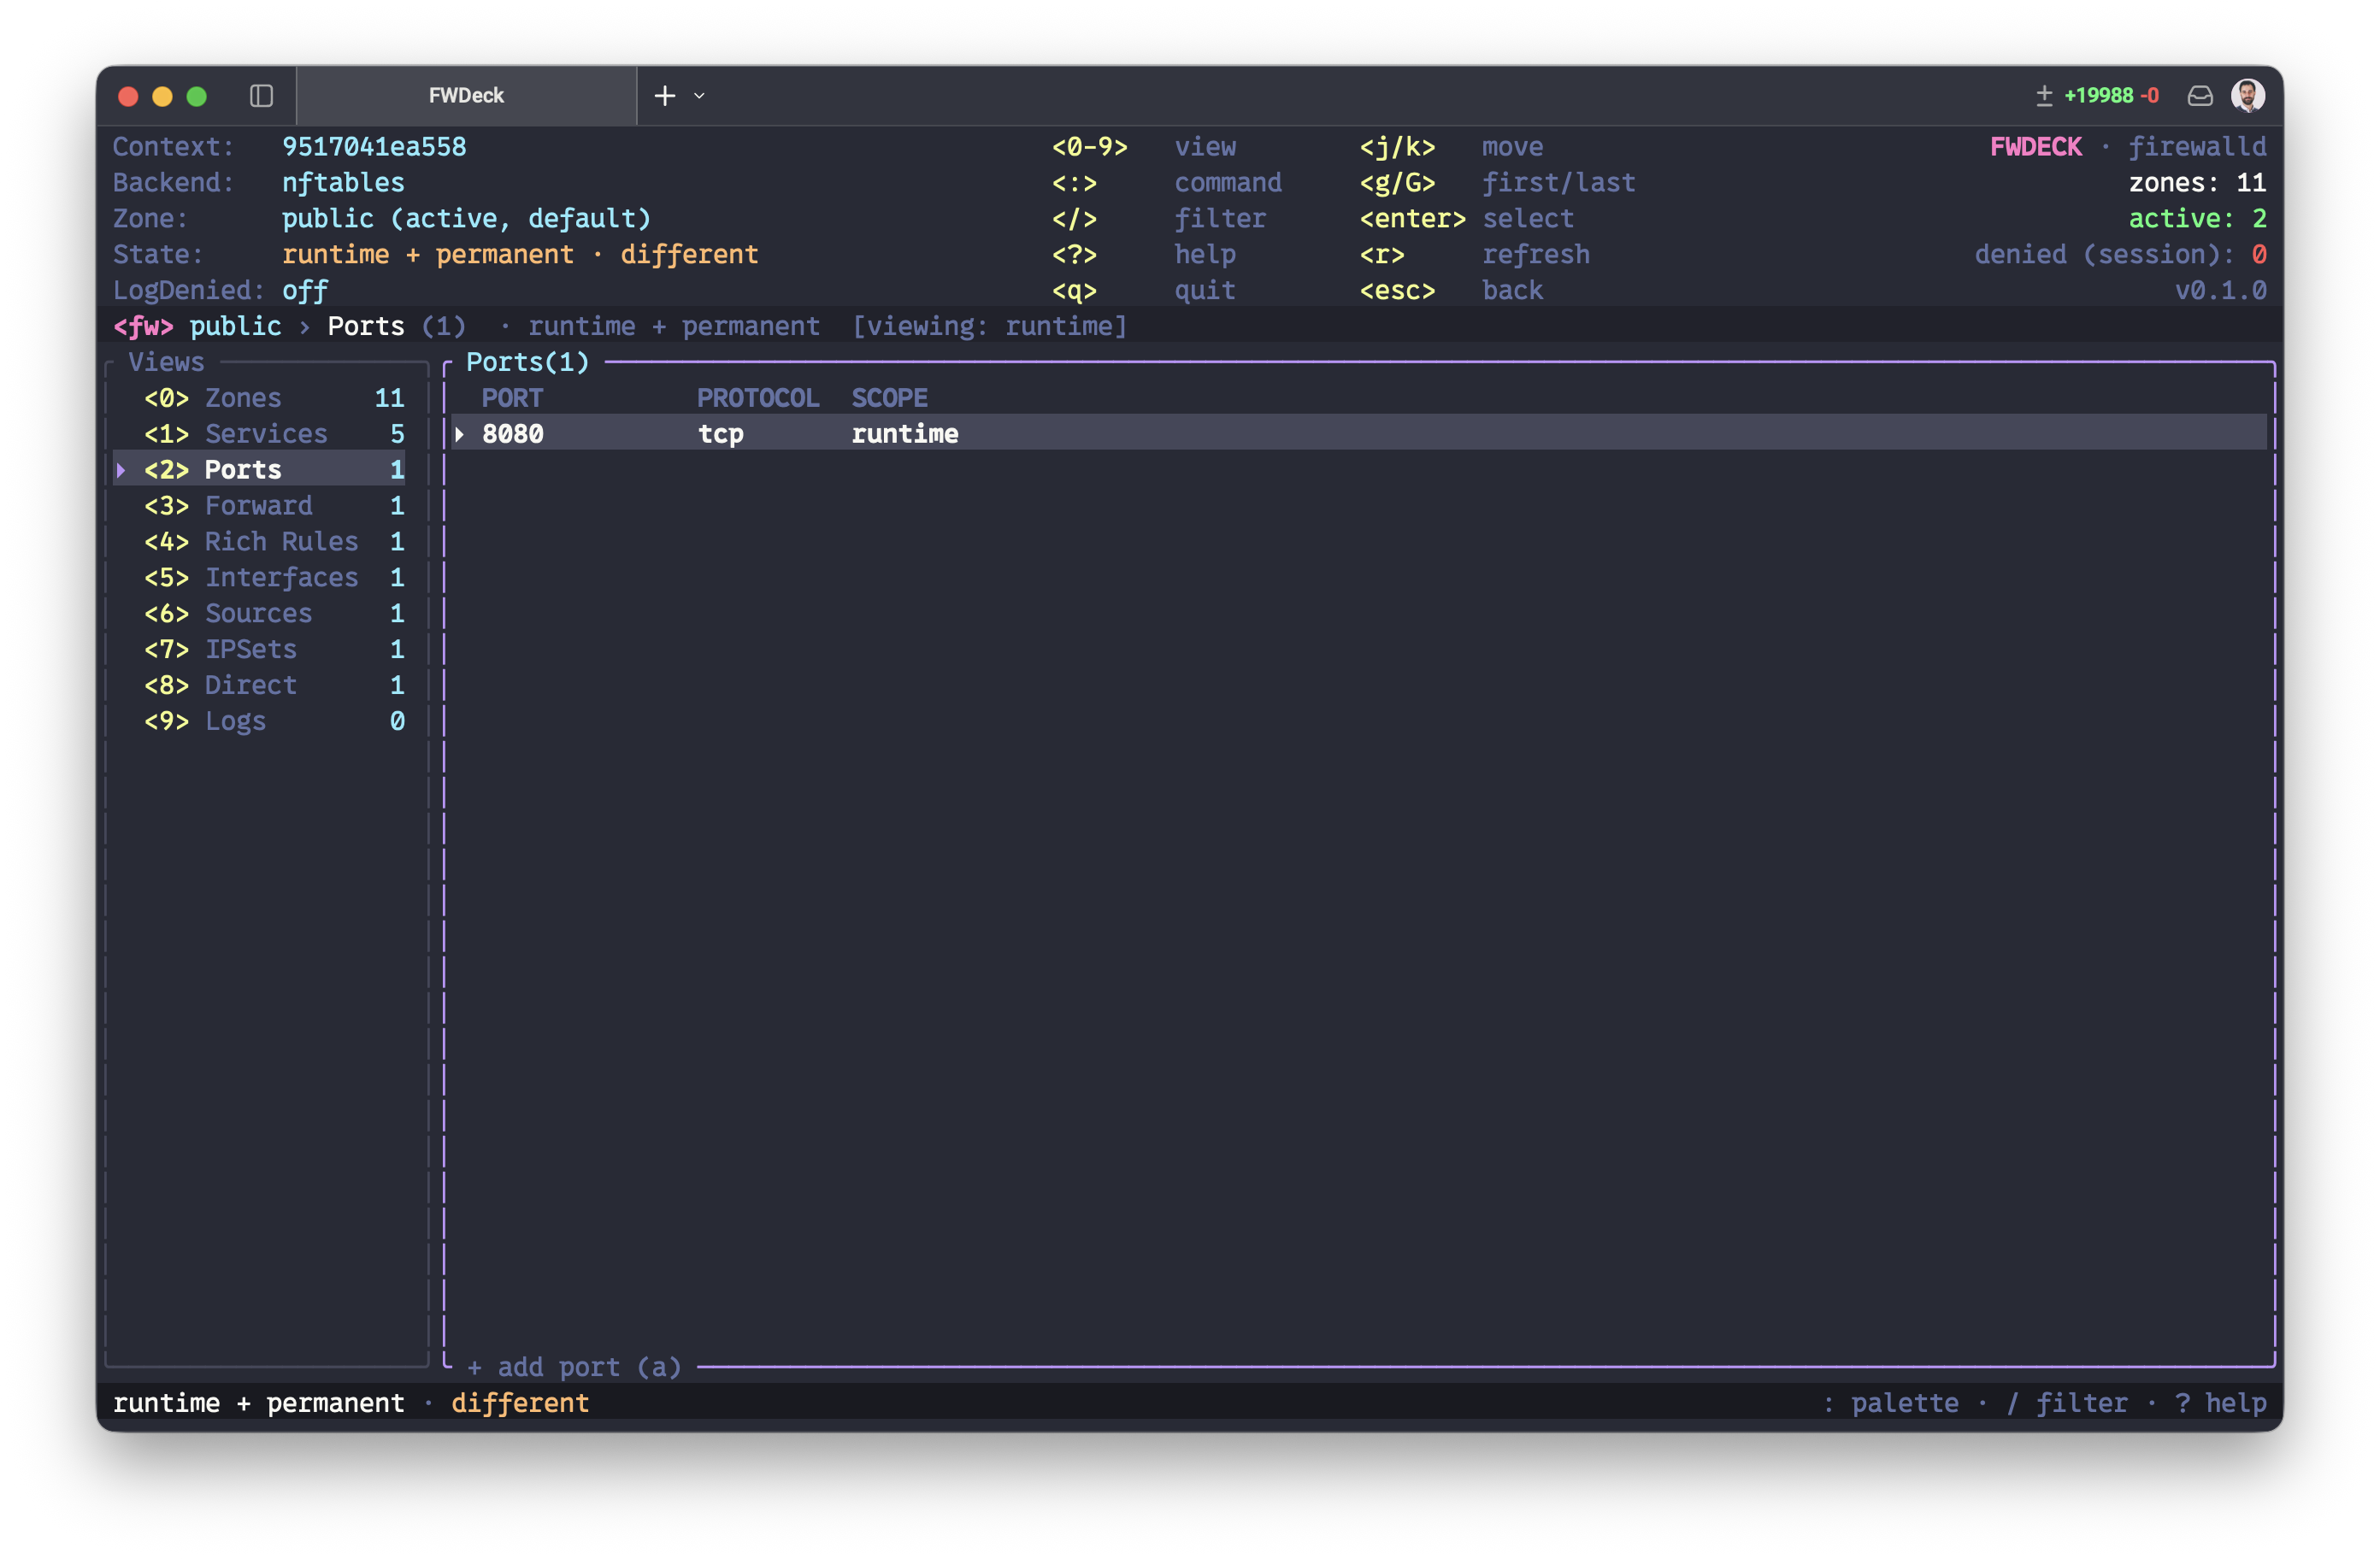This screenshot has height=1559, width=2380.
Task: Expand the 8080 port row triangle
Action: click(x=459, y=434)
